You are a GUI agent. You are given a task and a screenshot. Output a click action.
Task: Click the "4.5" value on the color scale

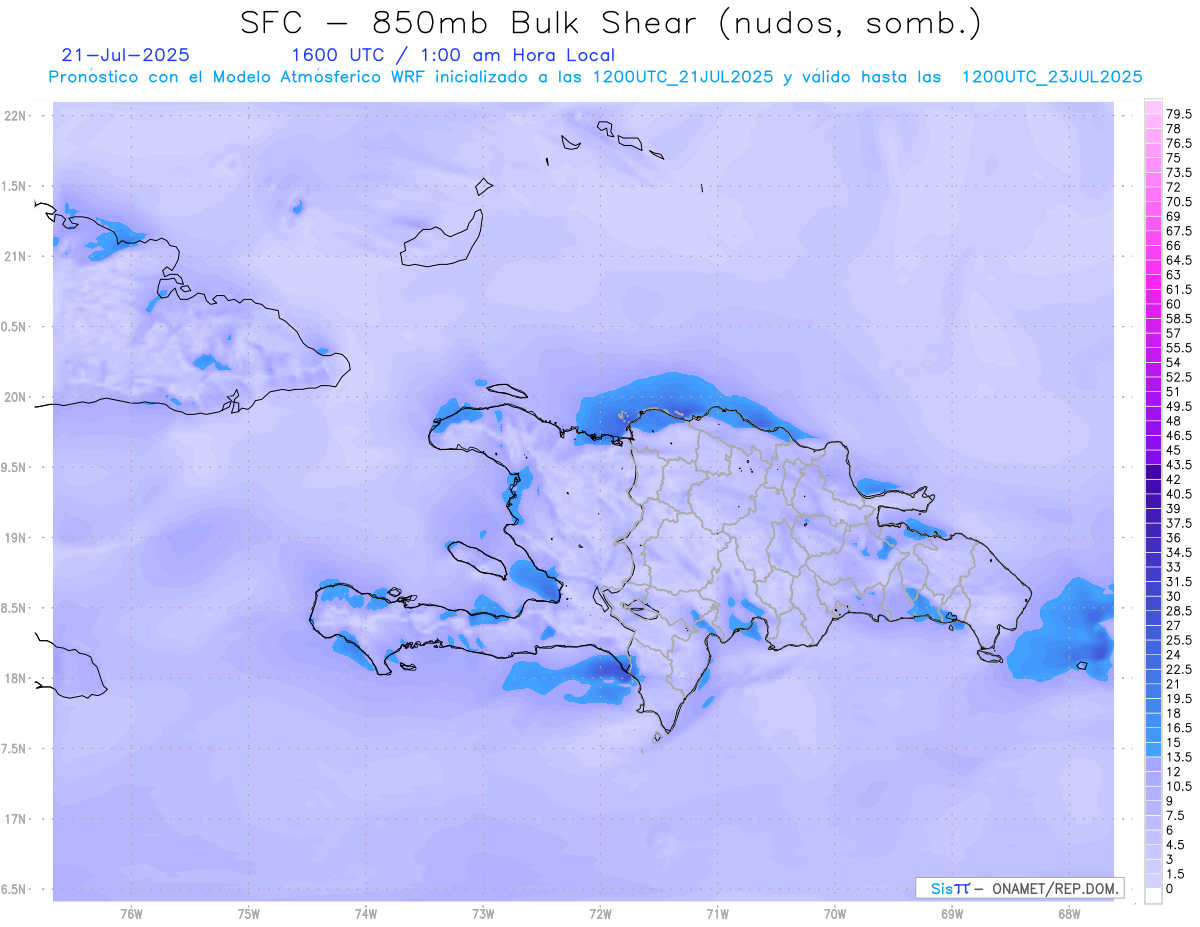[x=1176, y=845]
